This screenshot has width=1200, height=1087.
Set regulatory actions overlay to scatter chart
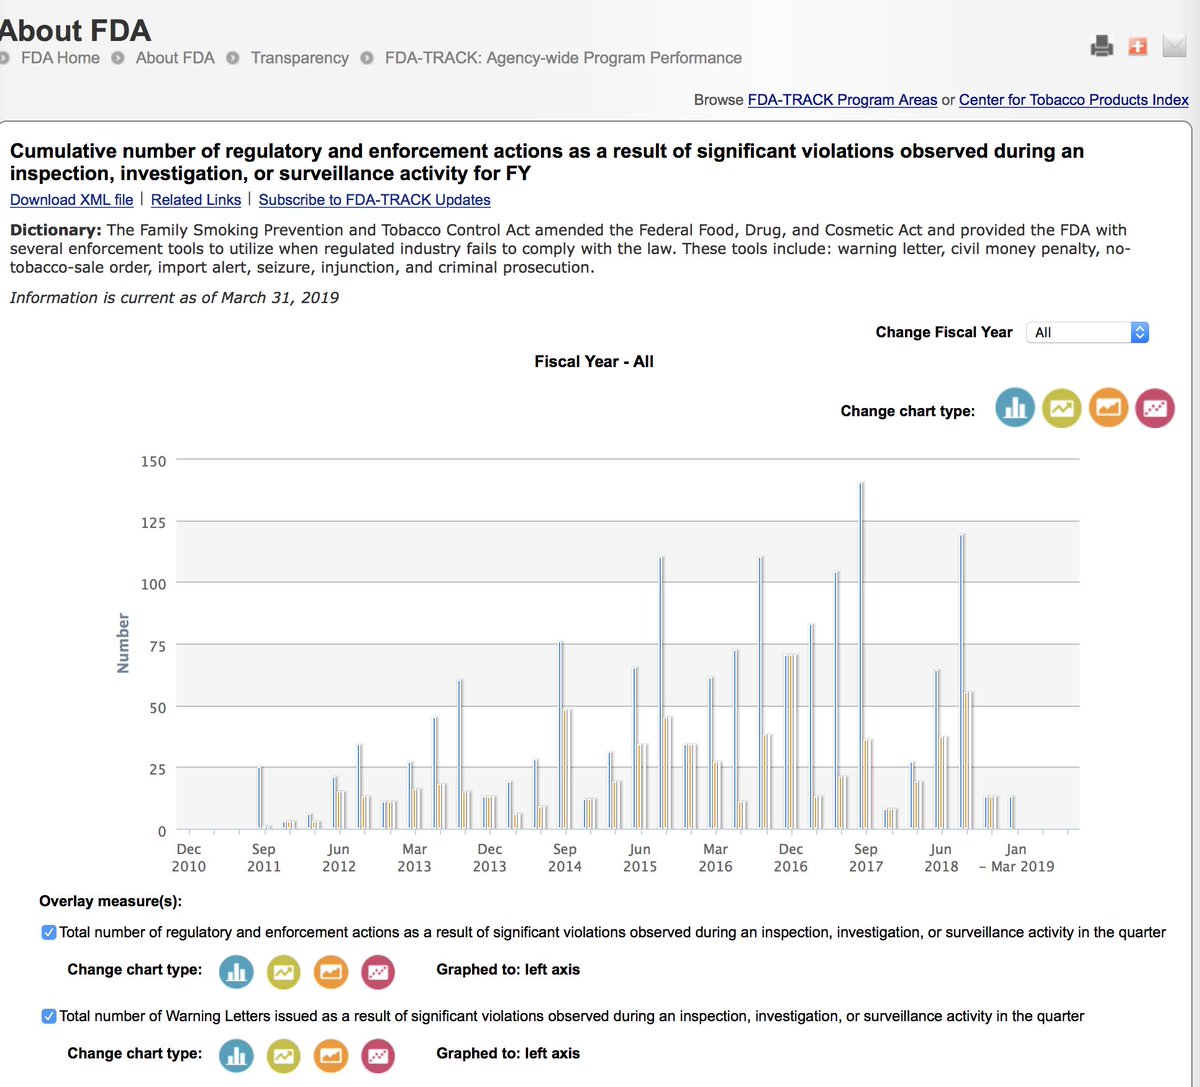click(378, 971)
